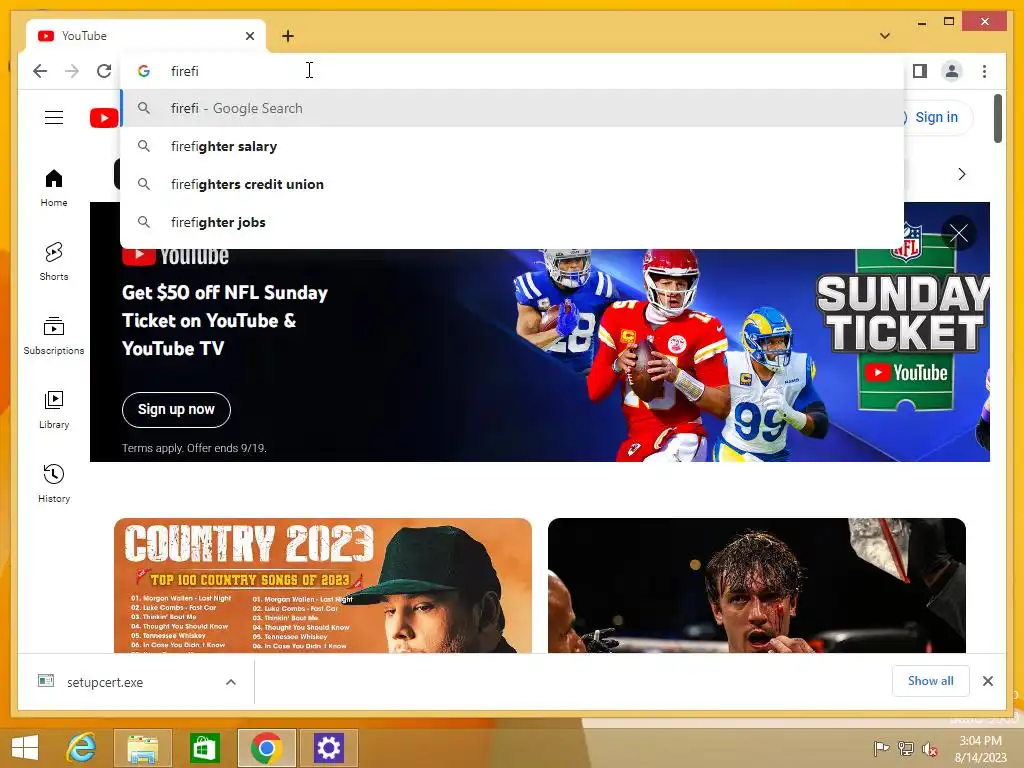The width and height of the screenshot is (1024, 768).
Task: Close the YouTube tab
Action: [249, 36]
